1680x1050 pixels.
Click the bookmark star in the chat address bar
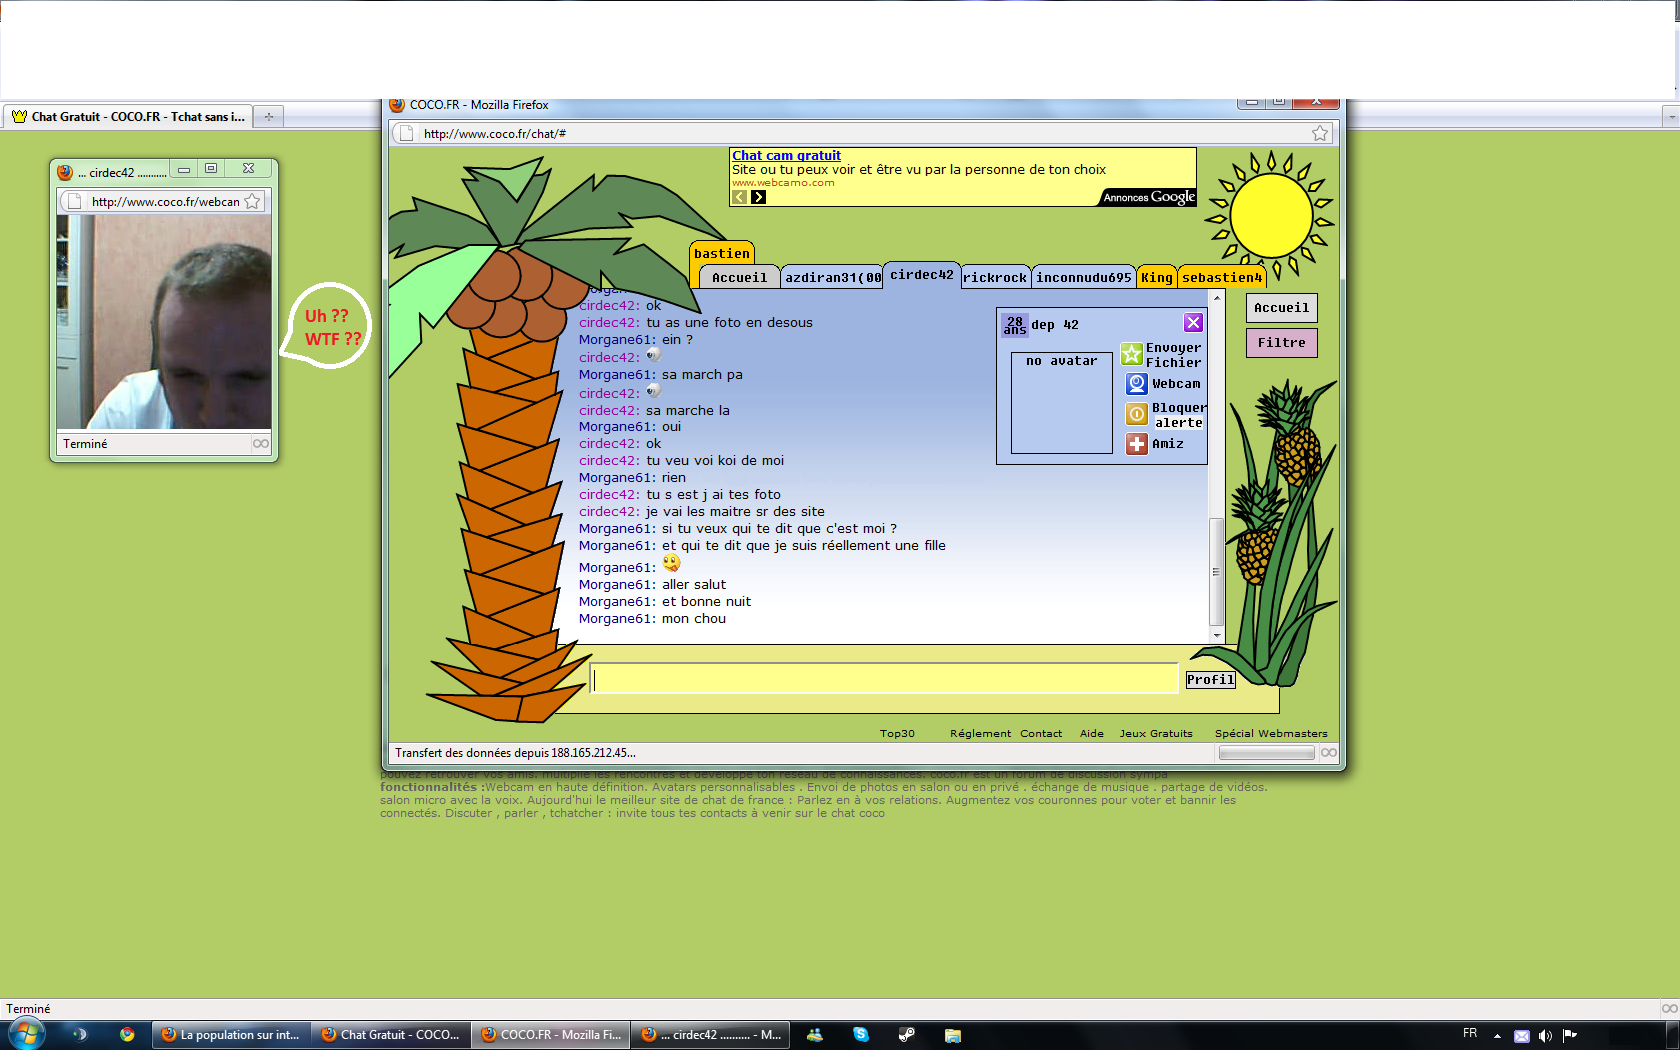click(x=1320, y=133)
